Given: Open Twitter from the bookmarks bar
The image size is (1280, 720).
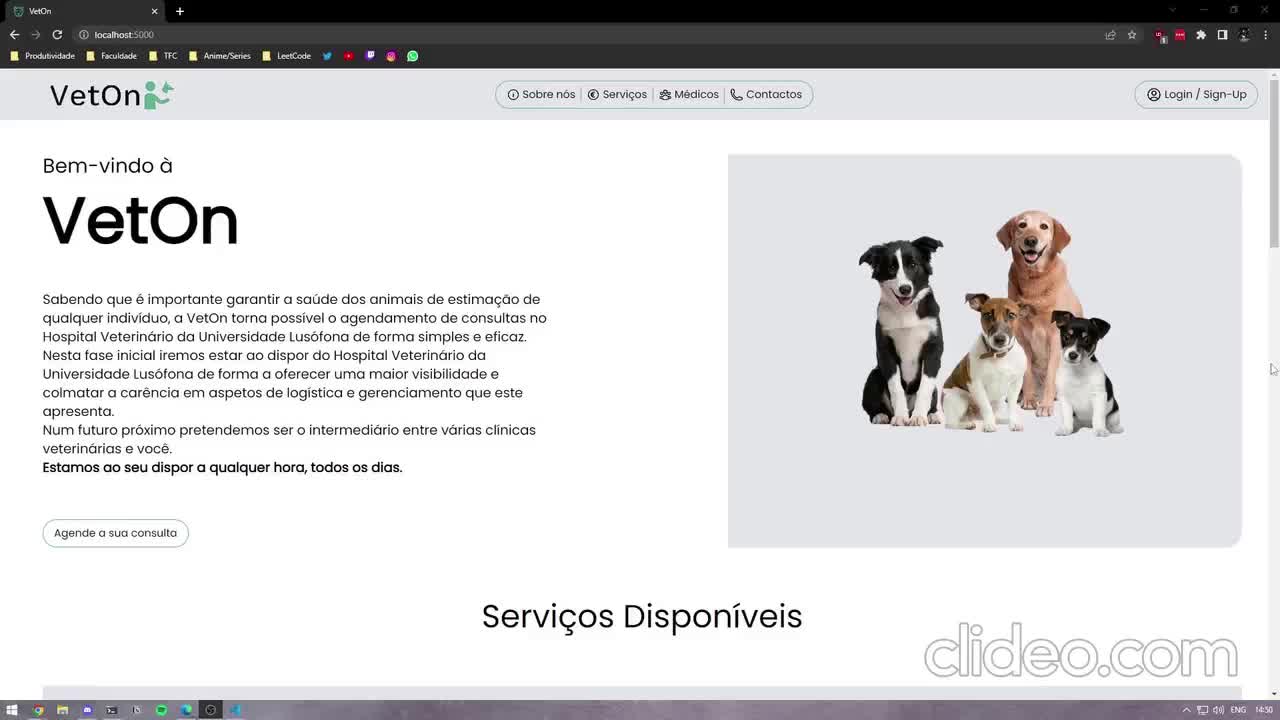Looking at the screenshot, I should pyautogui.click(x=327, y=56).
